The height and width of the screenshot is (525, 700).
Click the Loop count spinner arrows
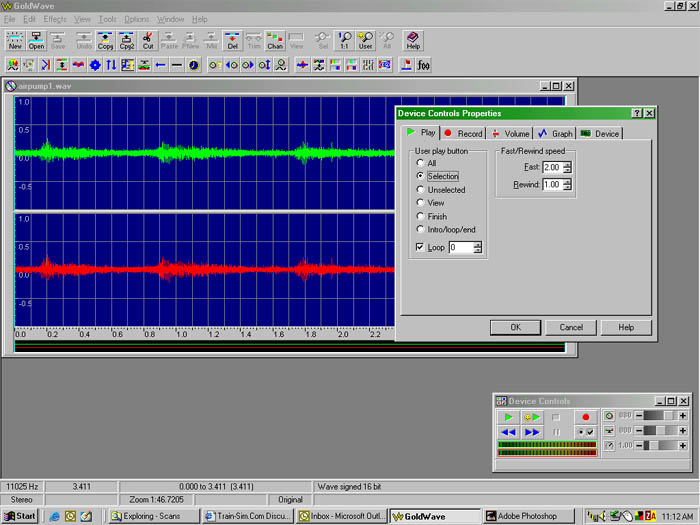tap(477, 247)
